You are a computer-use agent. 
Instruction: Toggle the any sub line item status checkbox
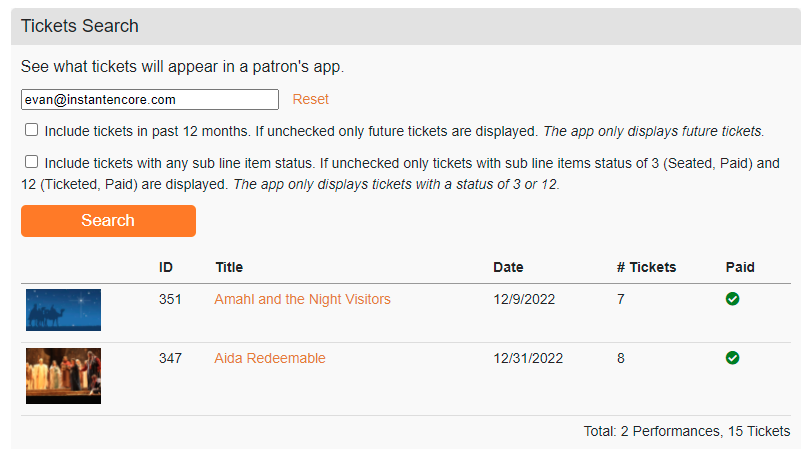(31, 162)
